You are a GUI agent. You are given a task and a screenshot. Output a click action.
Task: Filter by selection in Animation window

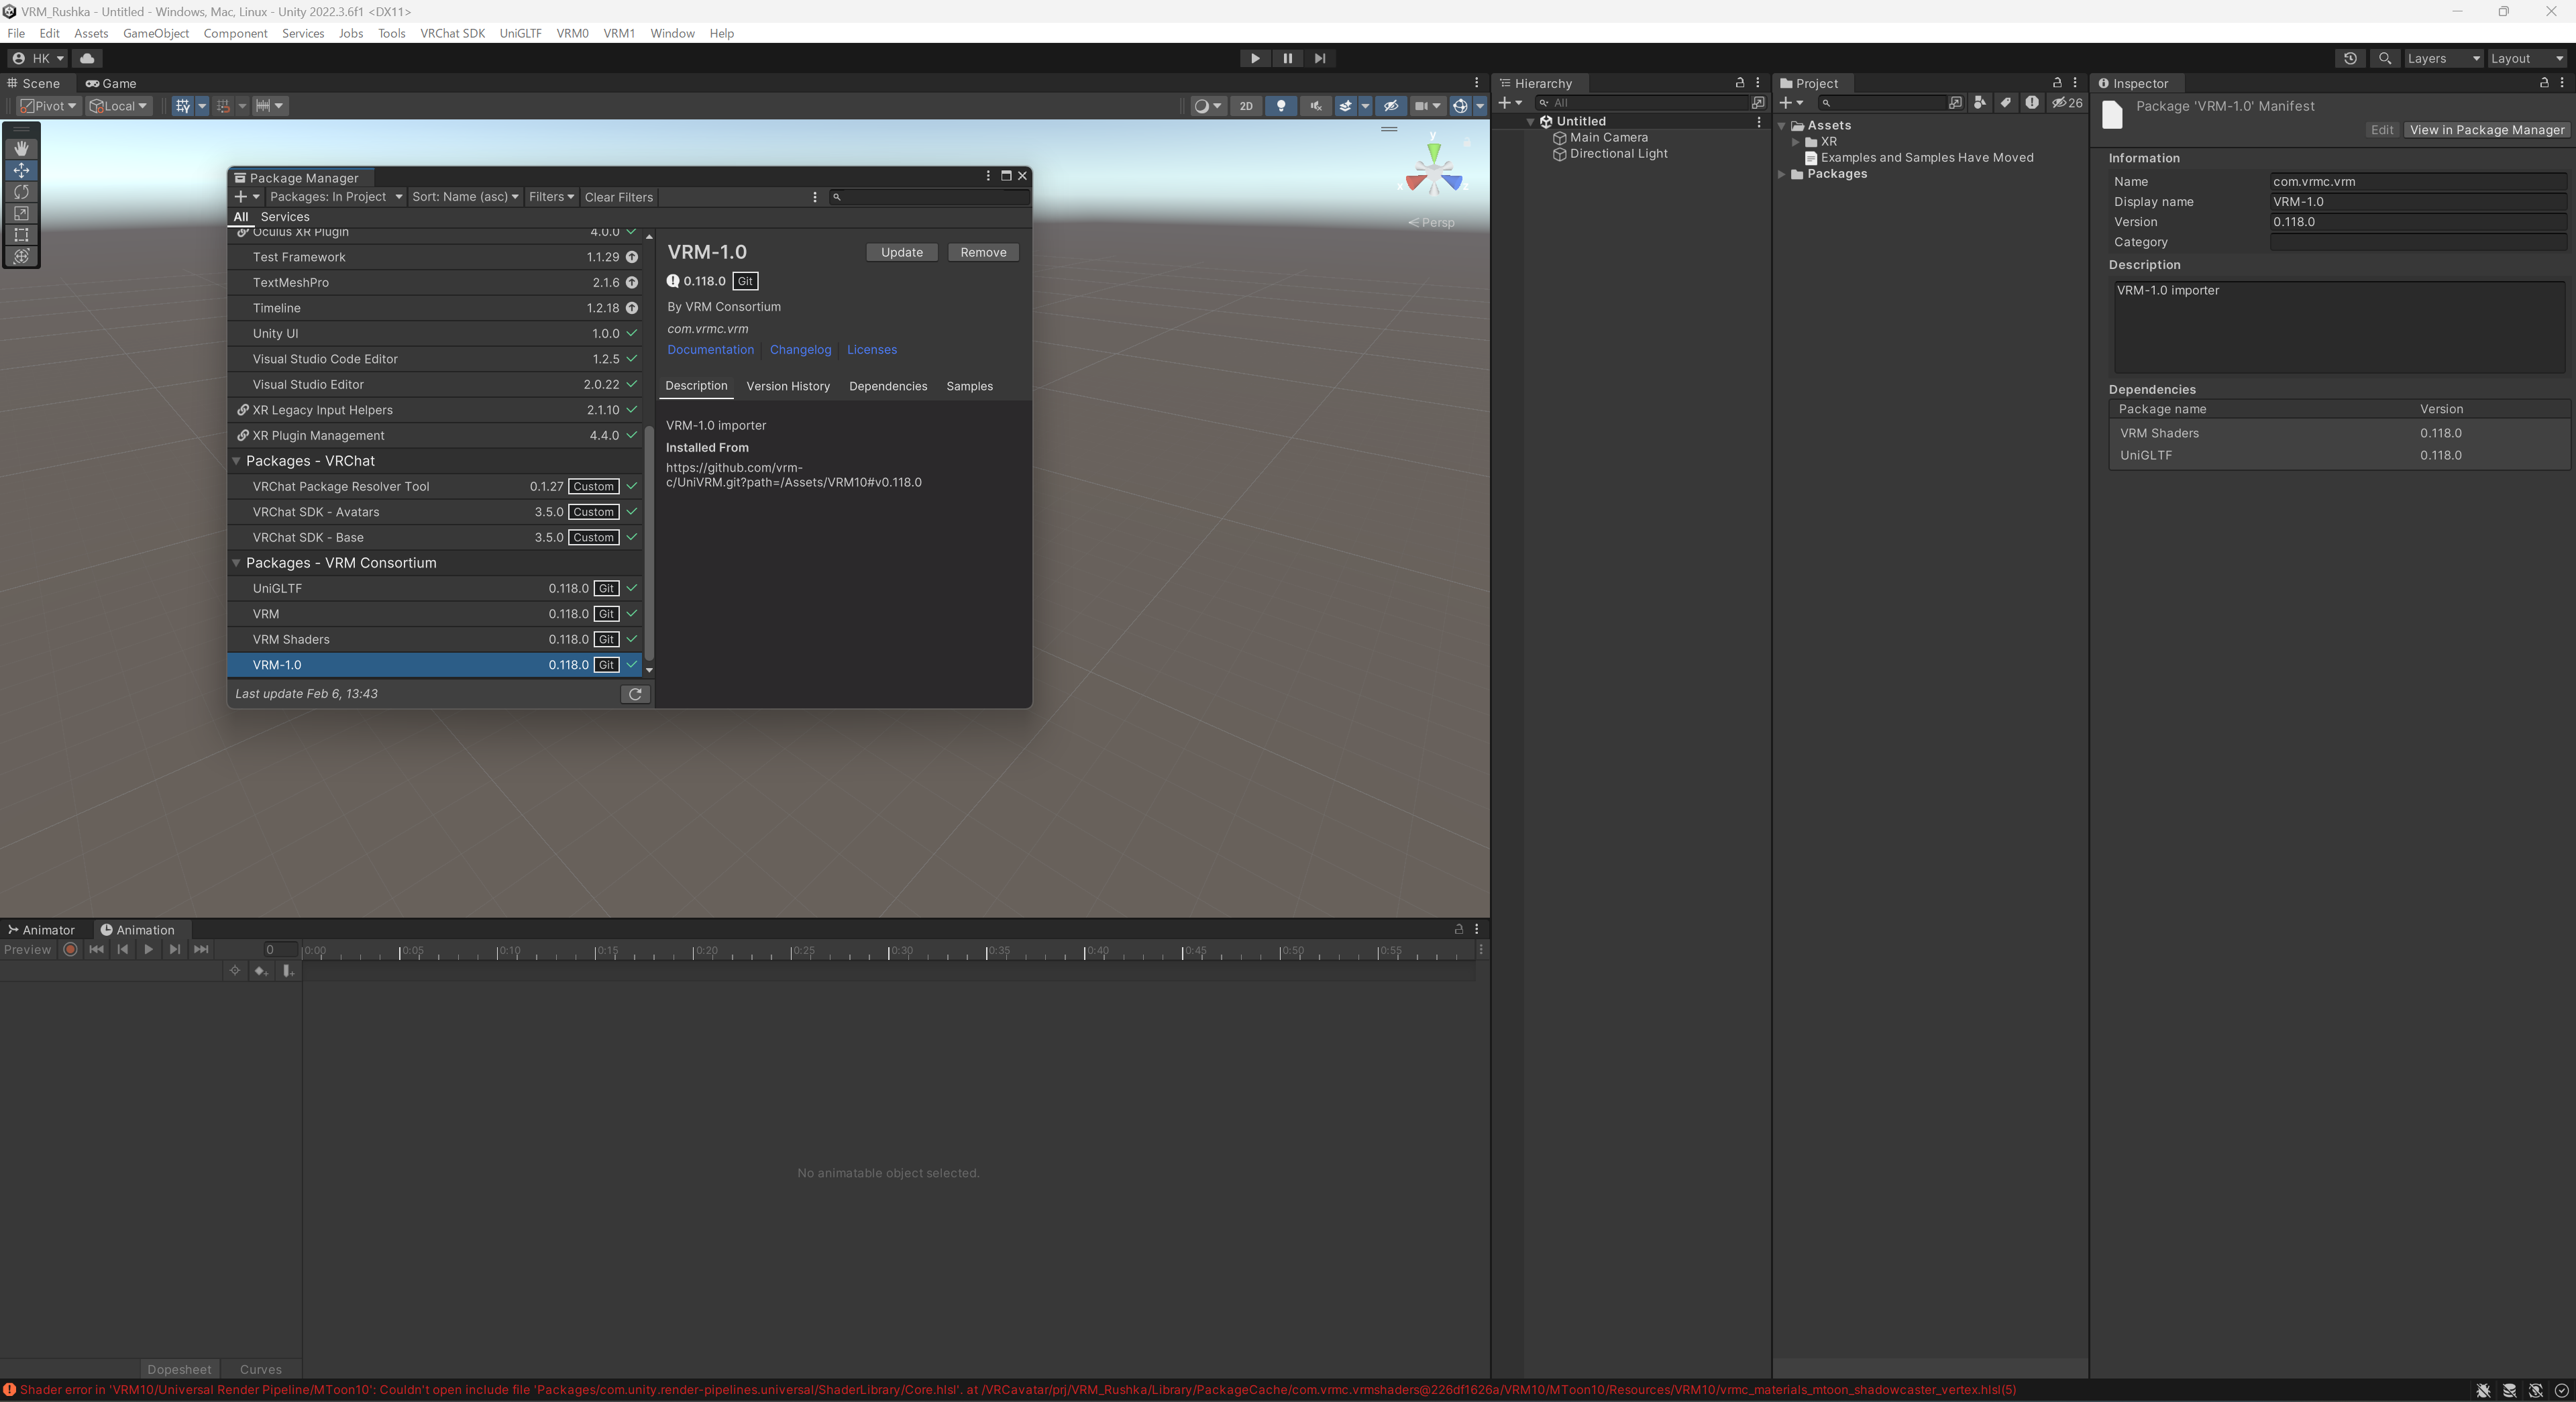tap(235, 971)
